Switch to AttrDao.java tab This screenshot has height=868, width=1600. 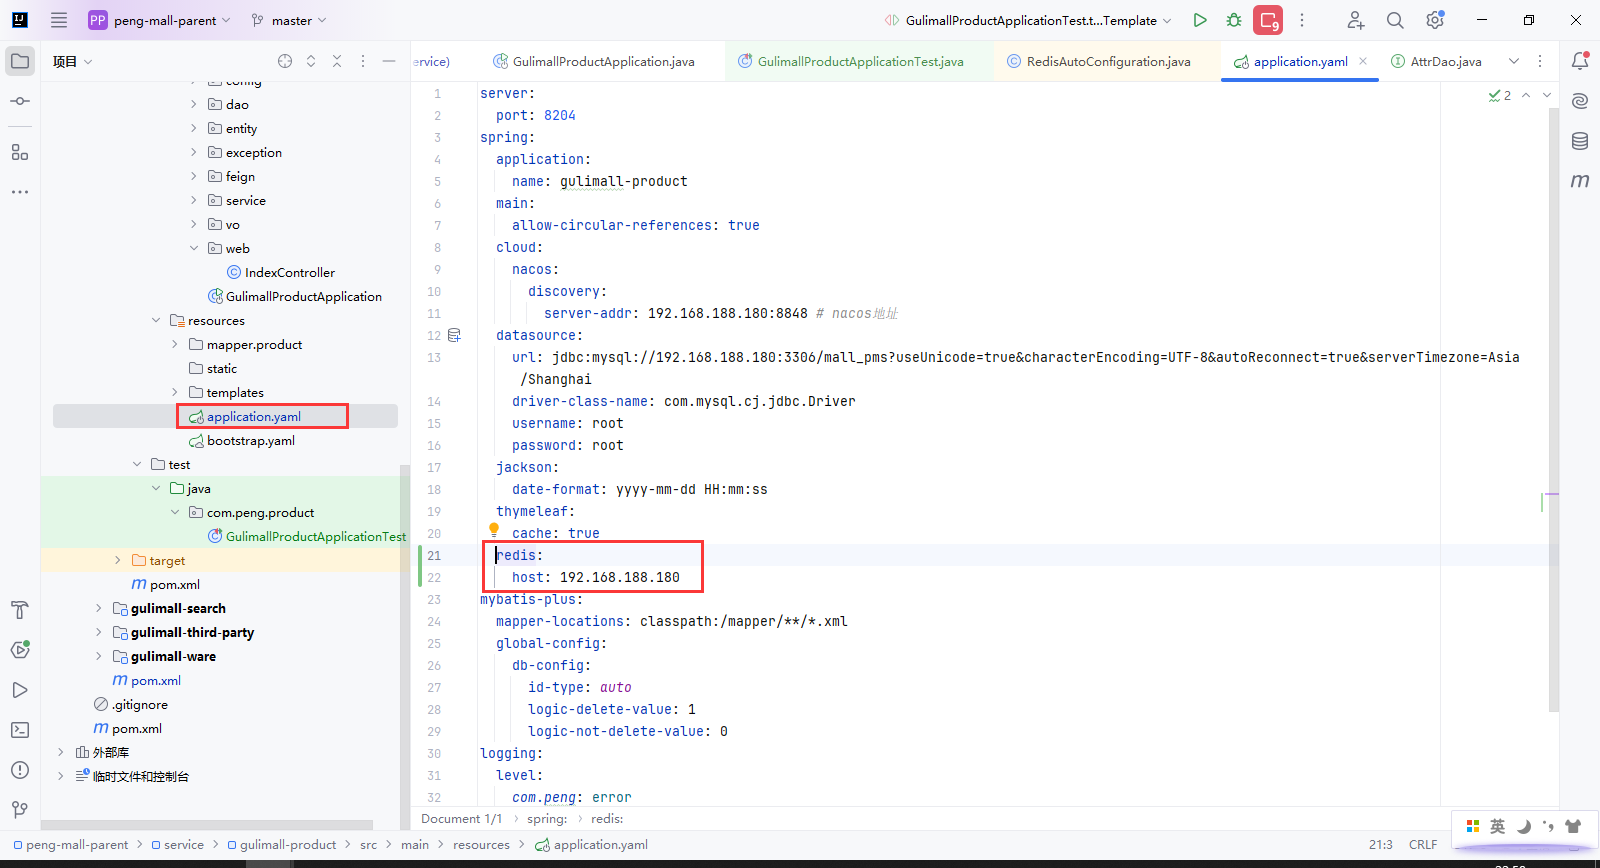[x=1436, y=61]
